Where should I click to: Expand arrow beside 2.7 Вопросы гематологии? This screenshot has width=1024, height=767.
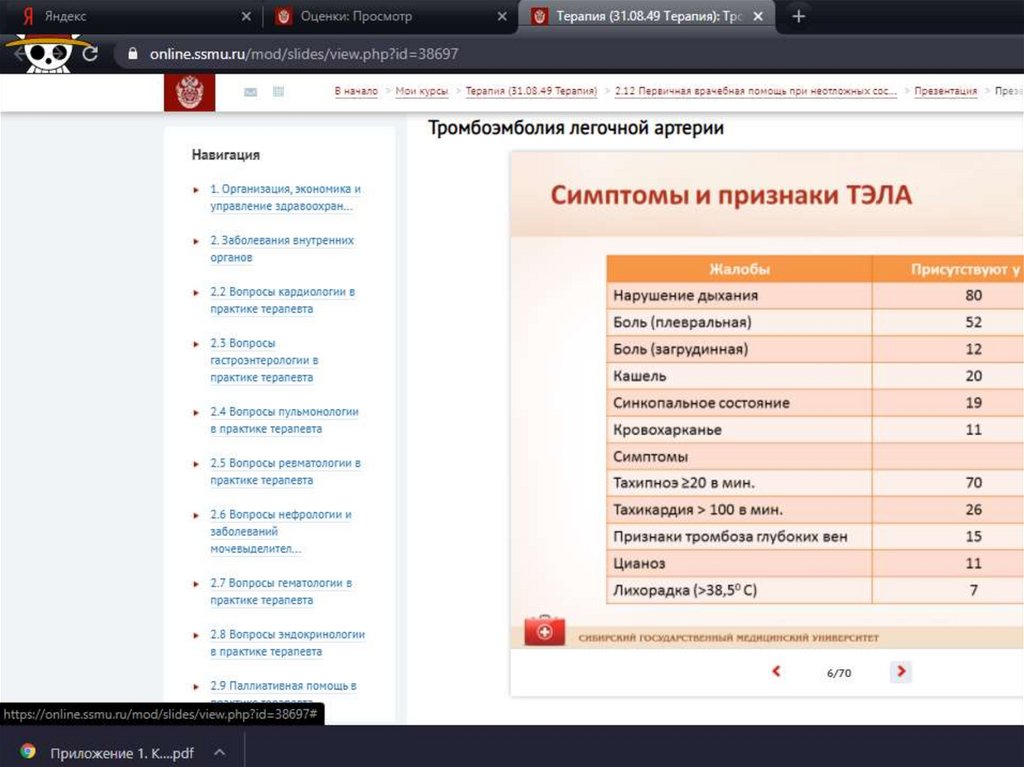[195, 584]
